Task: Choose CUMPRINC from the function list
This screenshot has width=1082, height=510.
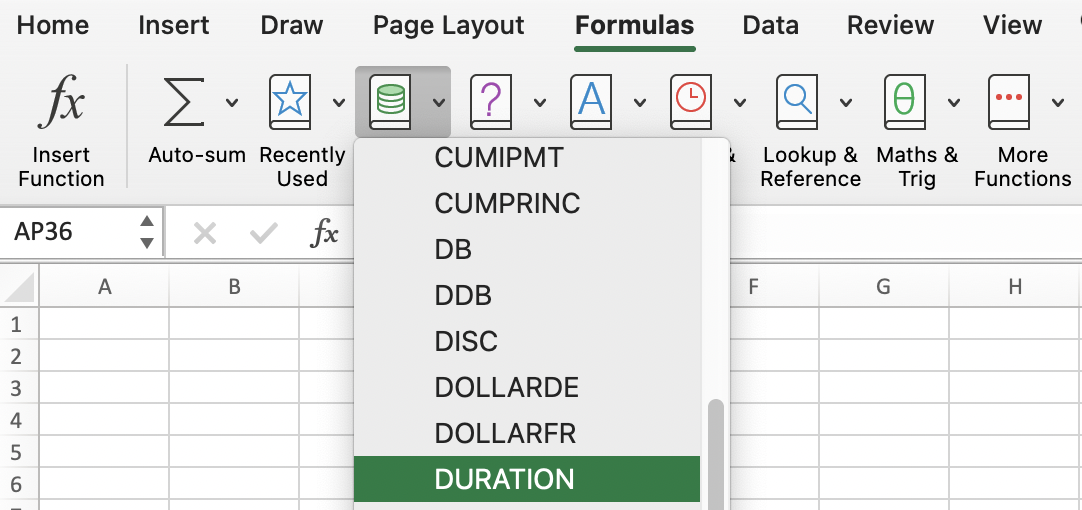Action: (527, 204)
